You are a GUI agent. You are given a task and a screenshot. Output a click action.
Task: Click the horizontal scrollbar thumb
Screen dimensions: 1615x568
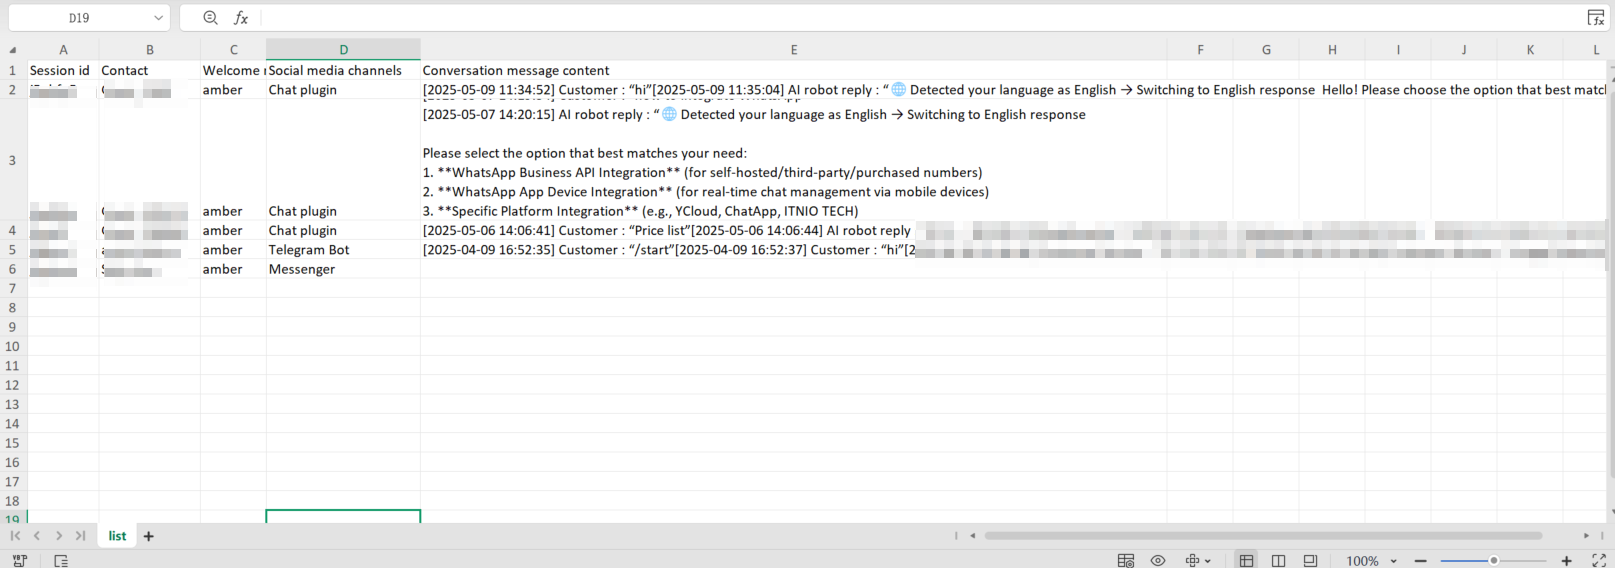1263,535
